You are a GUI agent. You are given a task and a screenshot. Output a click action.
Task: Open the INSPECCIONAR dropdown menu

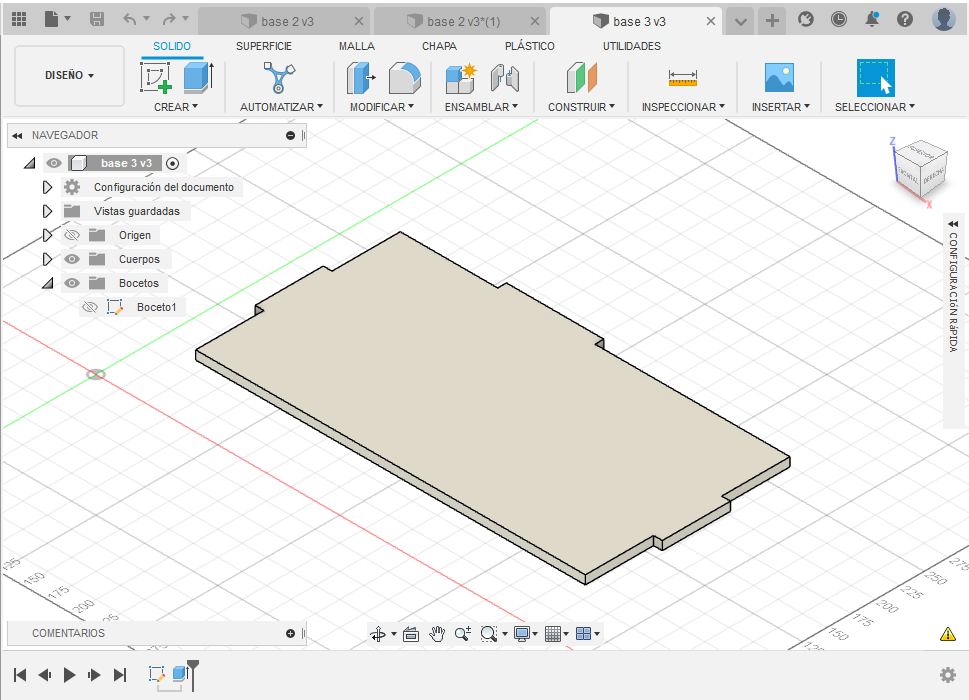[683, 107]
